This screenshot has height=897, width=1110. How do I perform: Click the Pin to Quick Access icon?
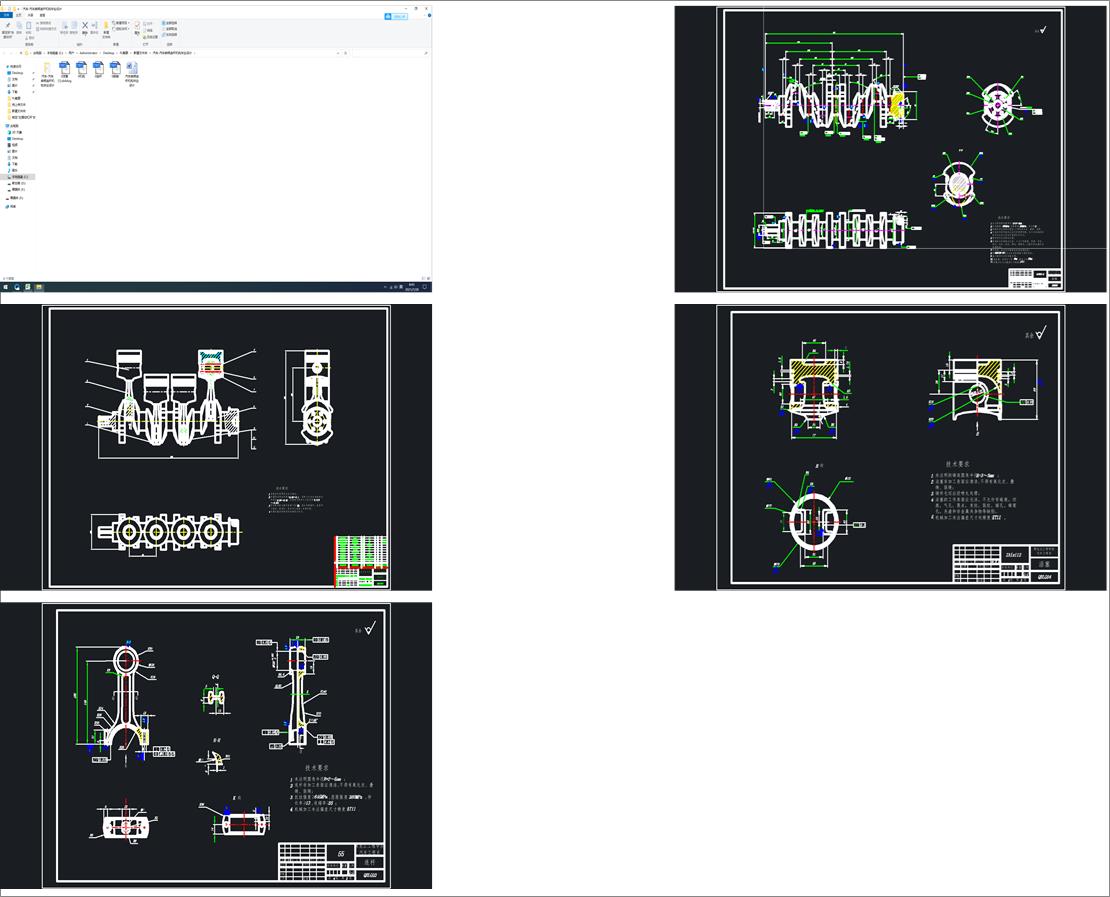pyautogui.click(x=7, y=27)
